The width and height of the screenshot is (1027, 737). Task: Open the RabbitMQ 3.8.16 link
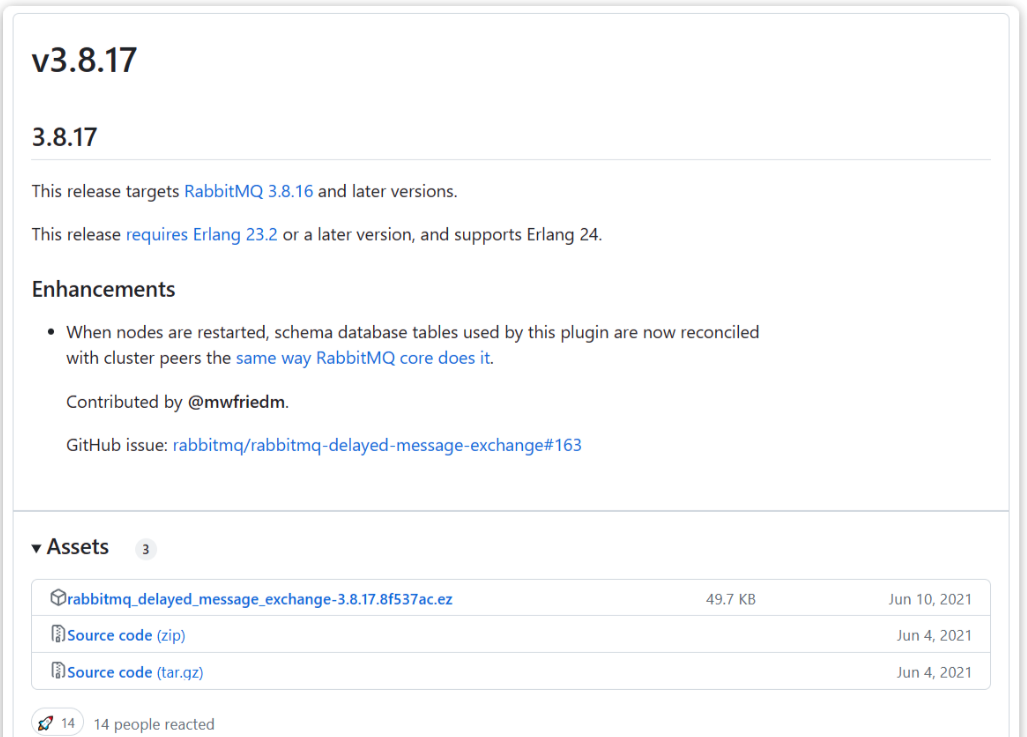click(248, 191)
